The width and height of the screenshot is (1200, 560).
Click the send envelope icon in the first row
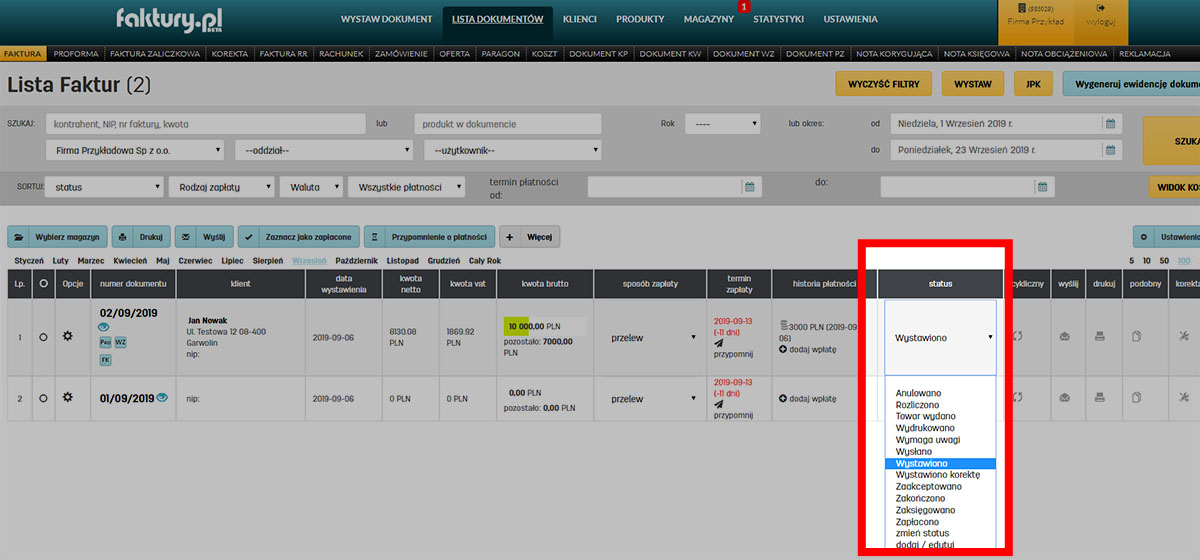1064,336
